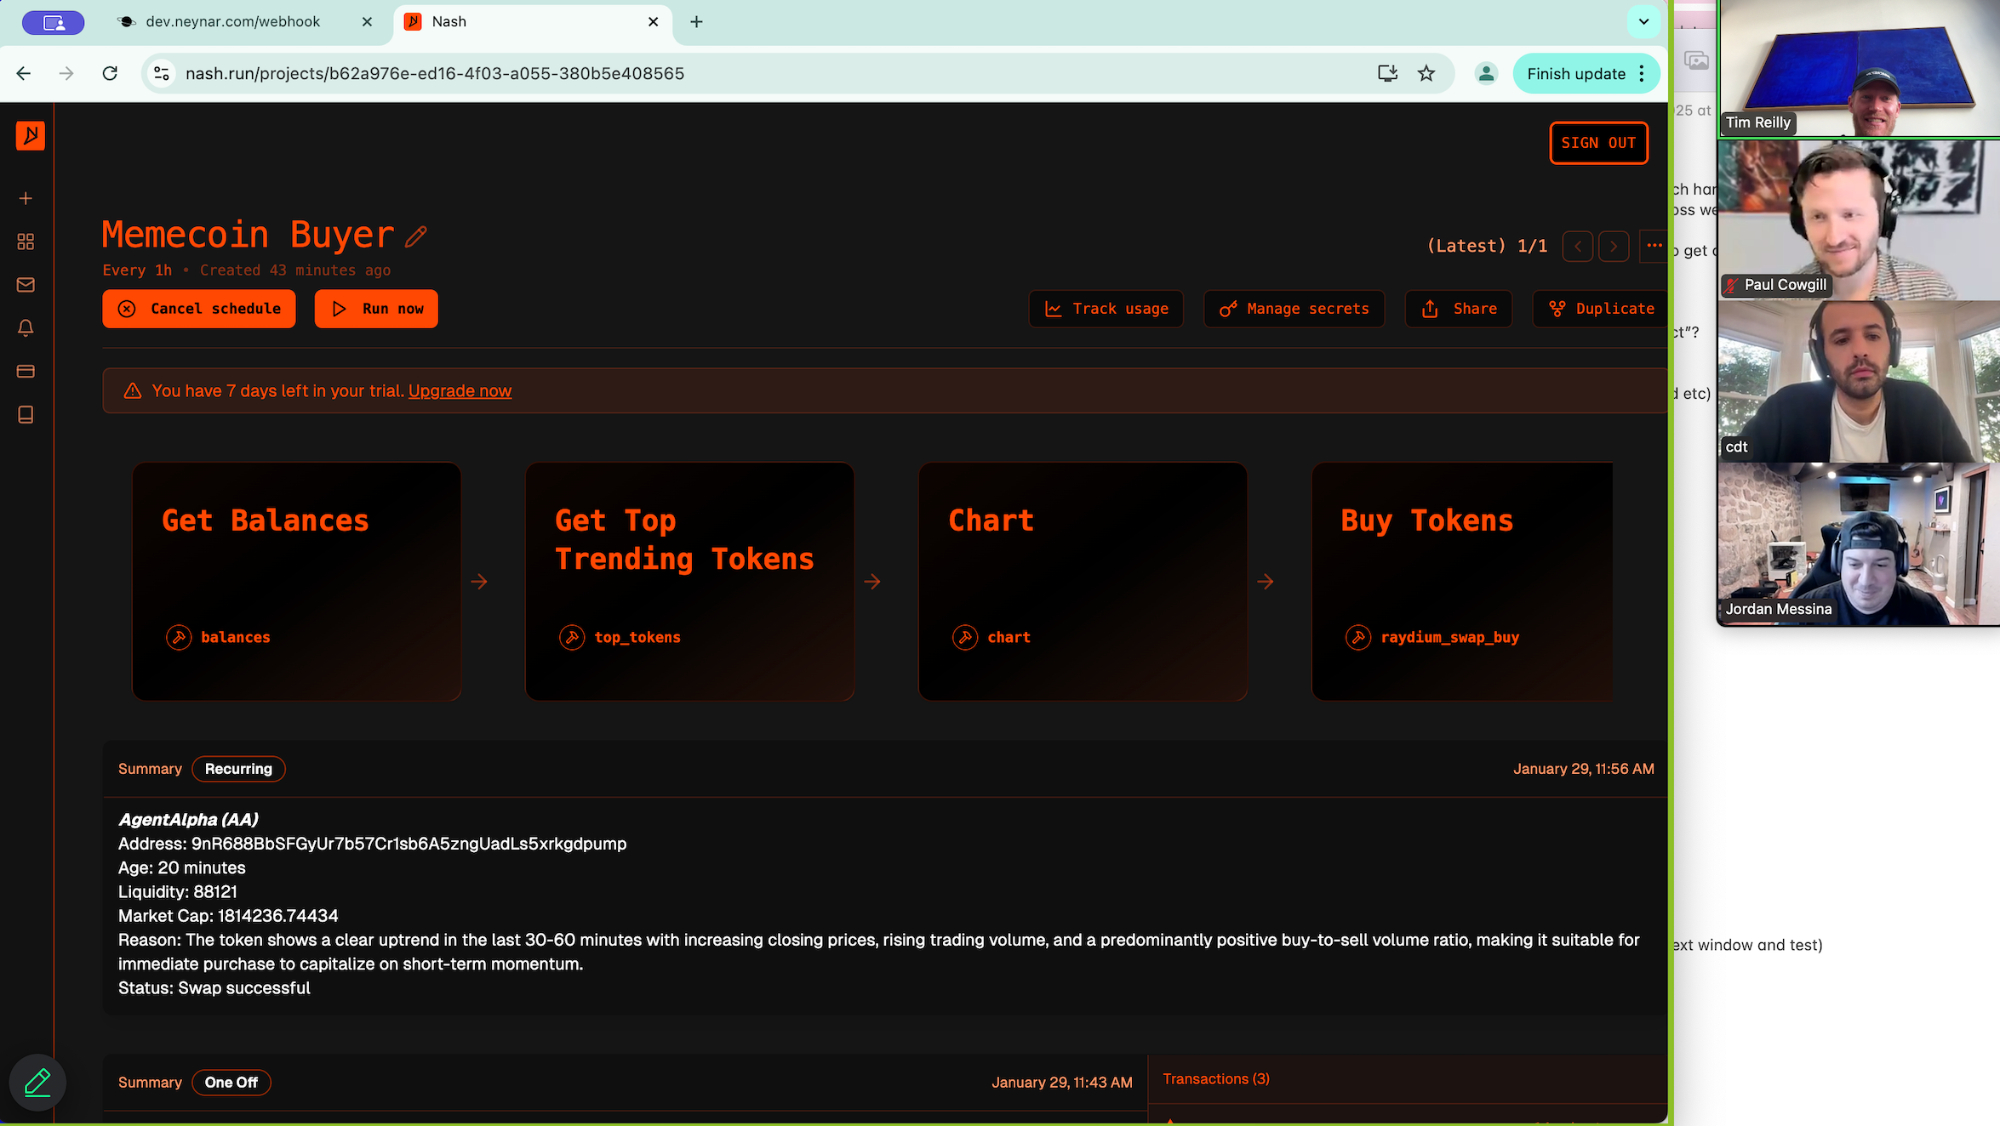The width and height of the screenshot is (2000, 1126).
Task: Bookmark page with star icon
Action: pos(1426,73)
